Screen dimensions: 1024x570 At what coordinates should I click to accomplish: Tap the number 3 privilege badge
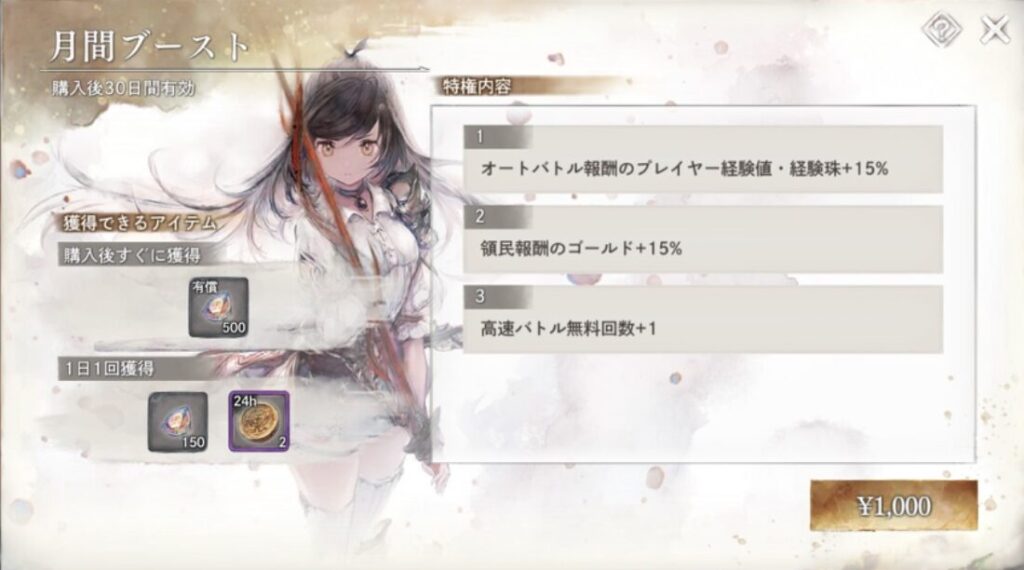[x=481, y=296]
